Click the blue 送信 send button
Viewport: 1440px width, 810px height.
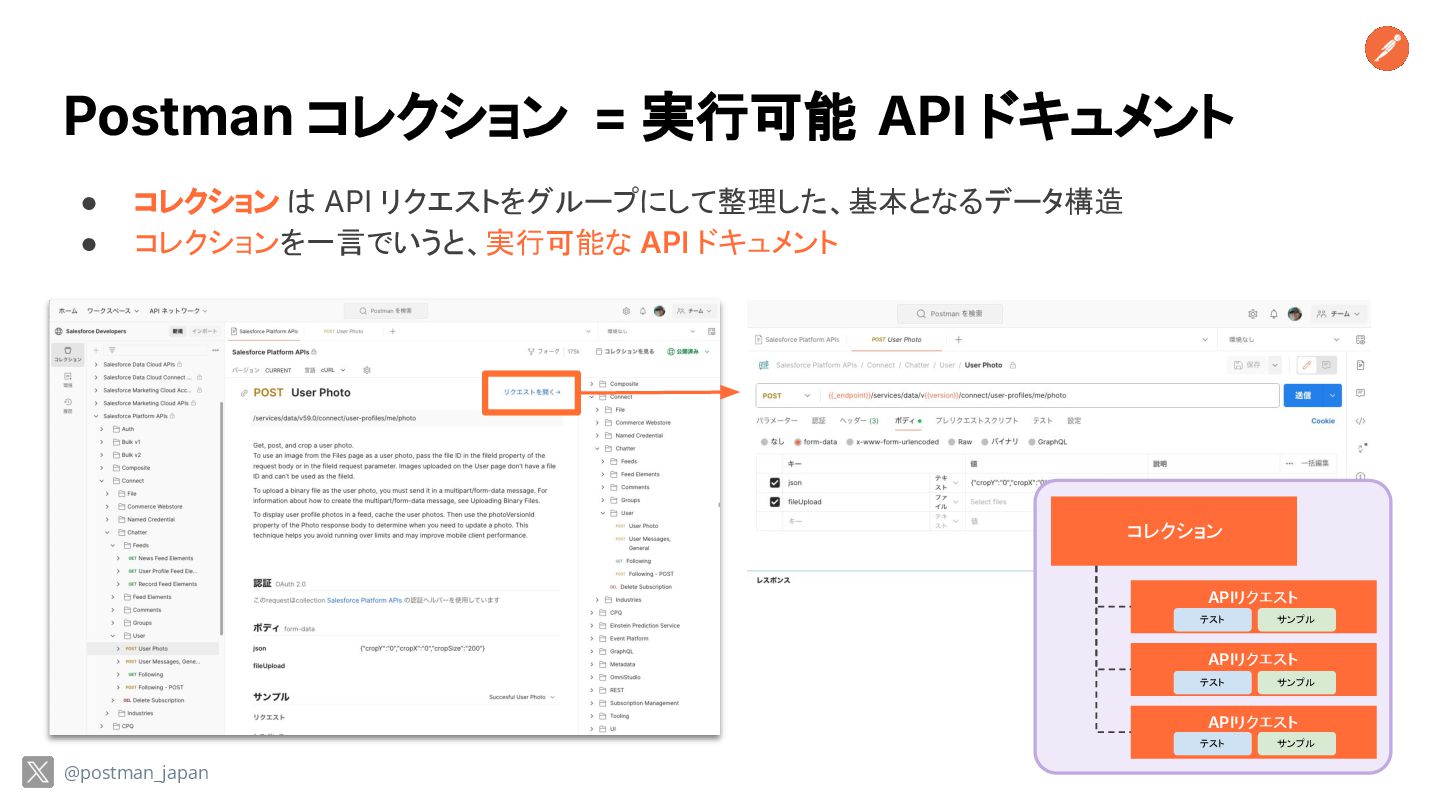point(1303,395)
